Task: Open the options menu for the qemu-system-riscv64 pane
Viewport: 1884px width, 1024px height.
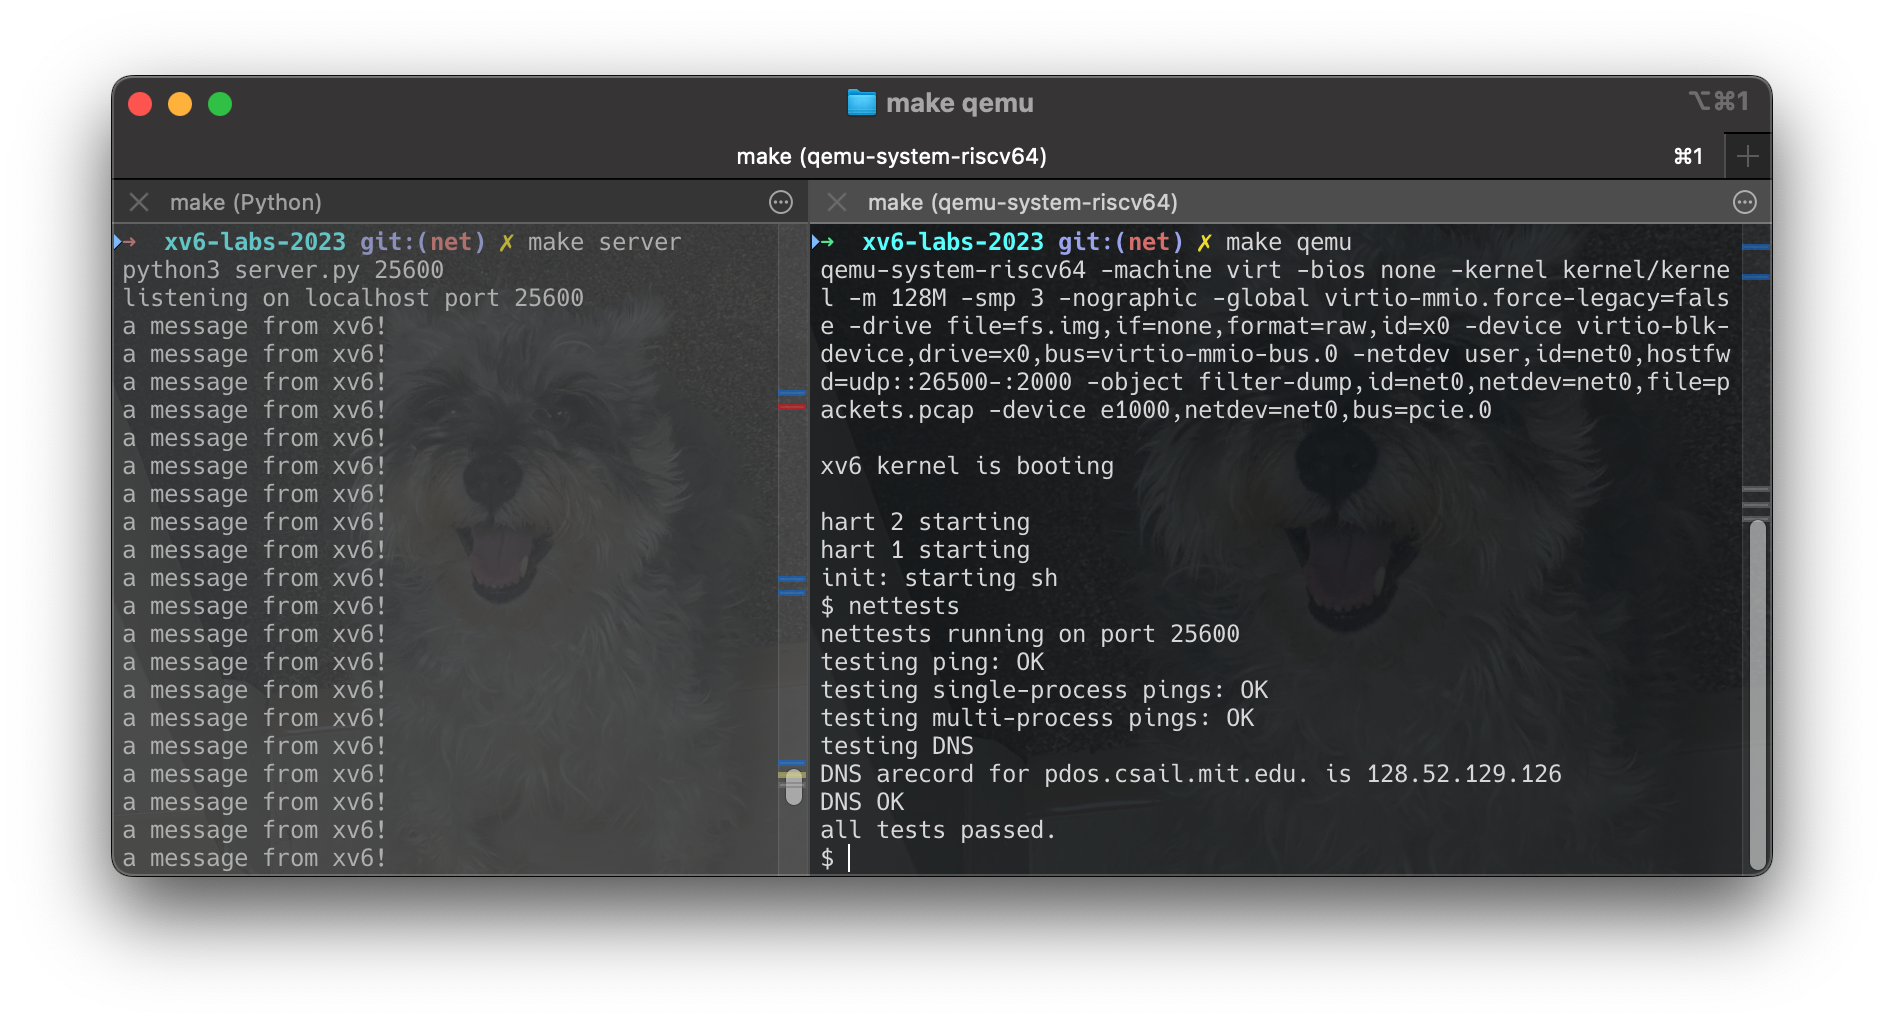Action: [x=1746, y=202]
